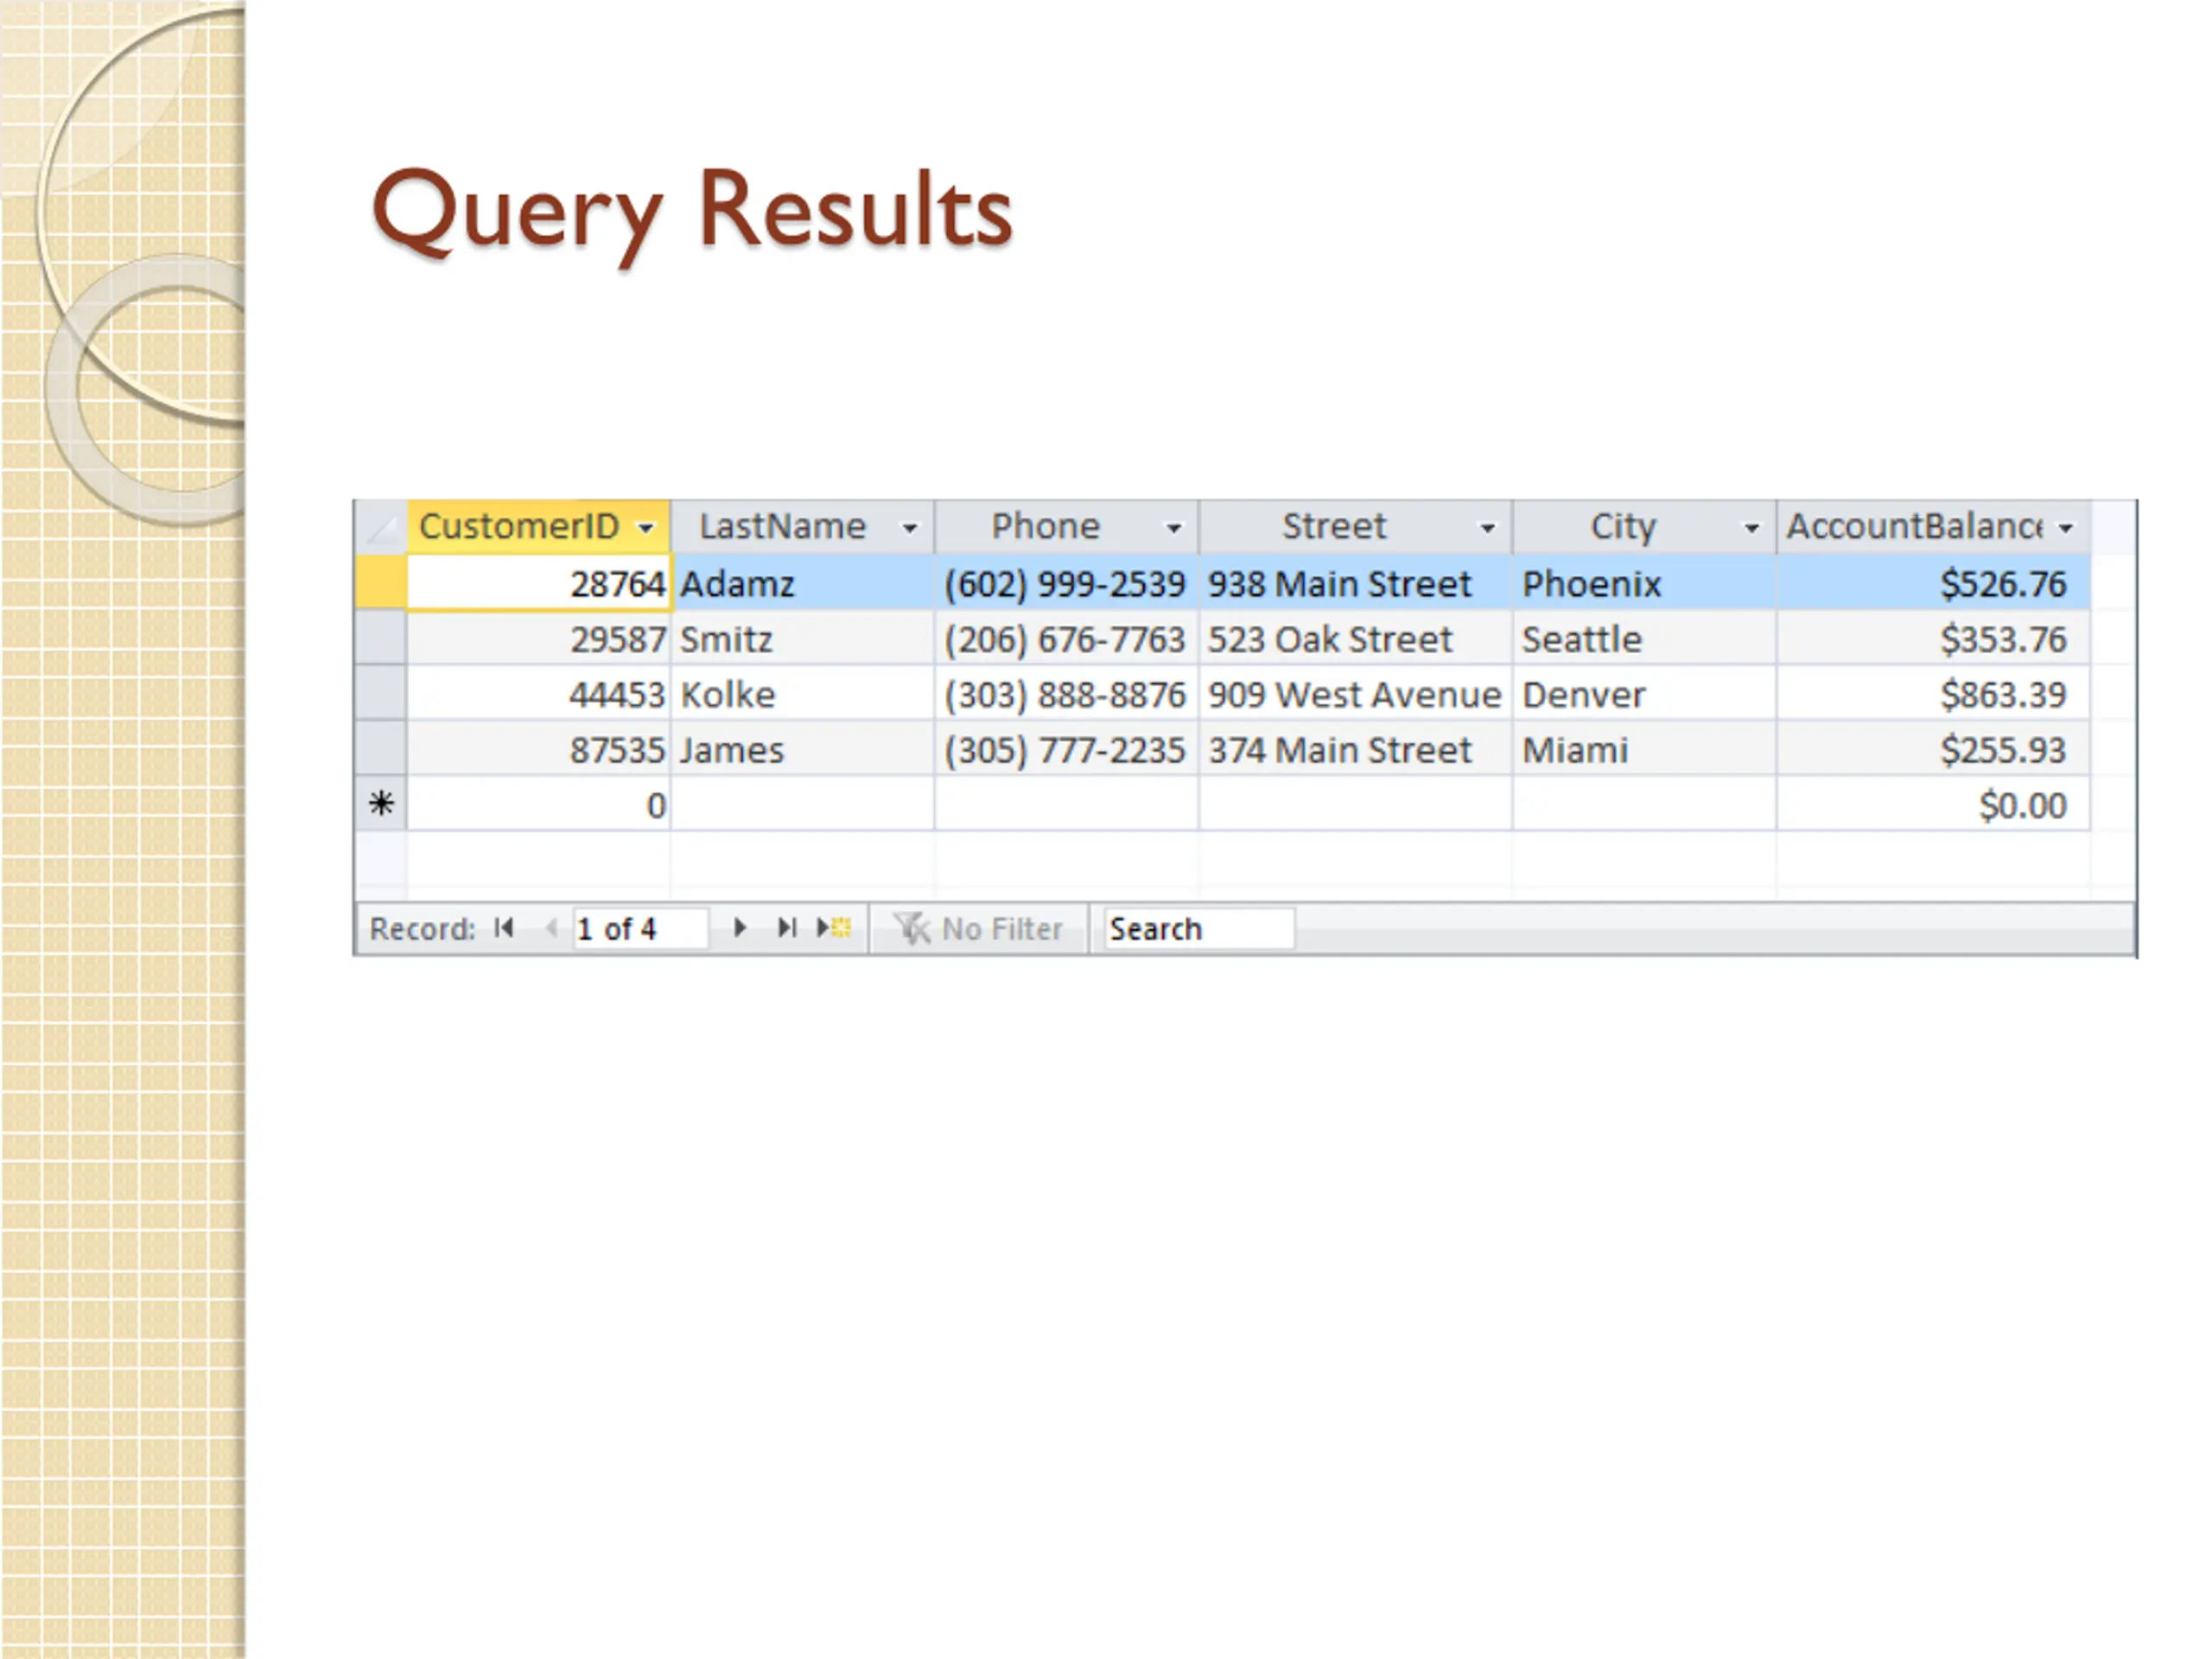Click balance $353.76
This screenshot has height=1659, width=2212.
pyautogui.click(x=1934, y=638)
